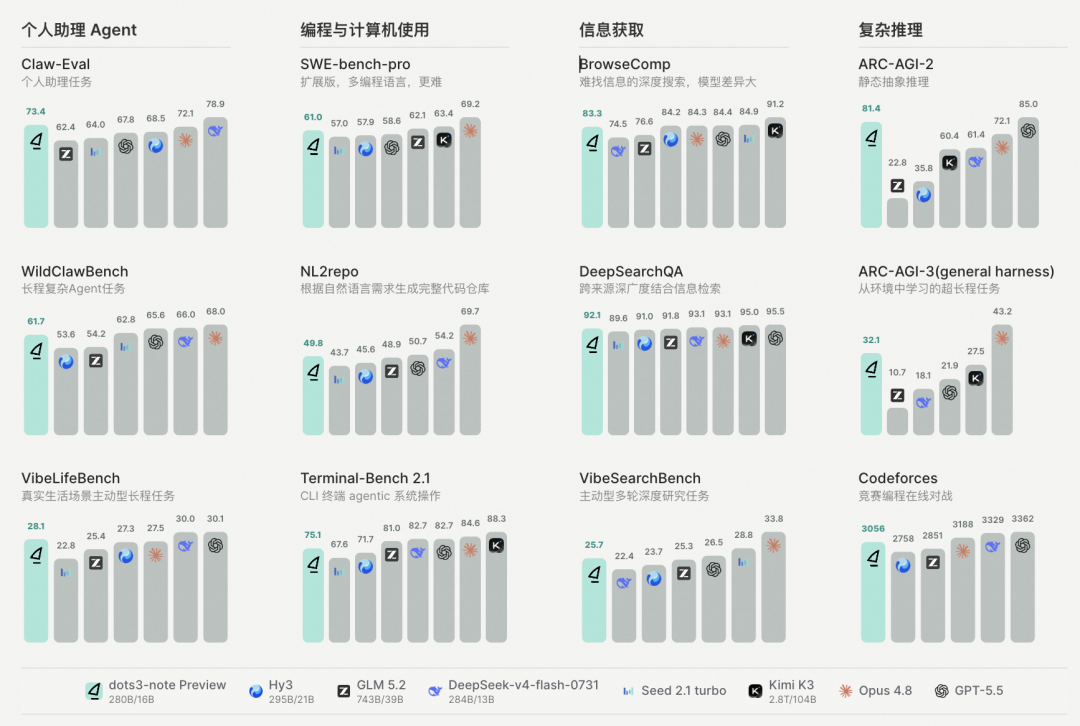Image resolution: width=1080 pixels, height=726 pixels.
Task: Click the GPT-5.5 legend icon
Action: point(941,691)
